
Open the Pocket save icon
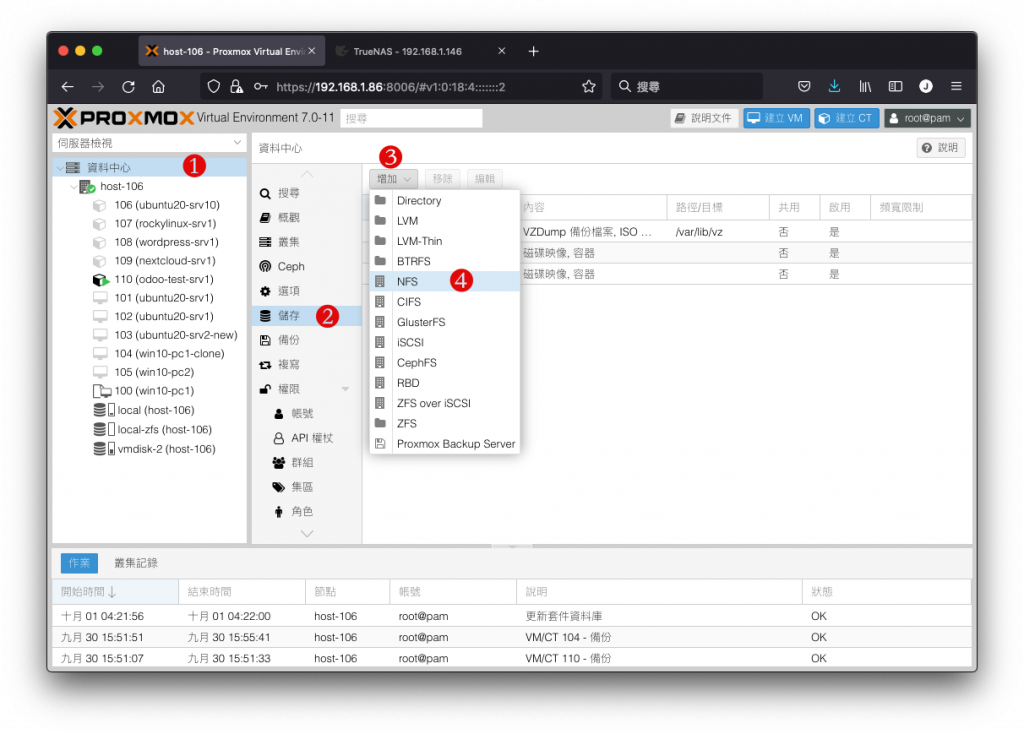(804, 86)
